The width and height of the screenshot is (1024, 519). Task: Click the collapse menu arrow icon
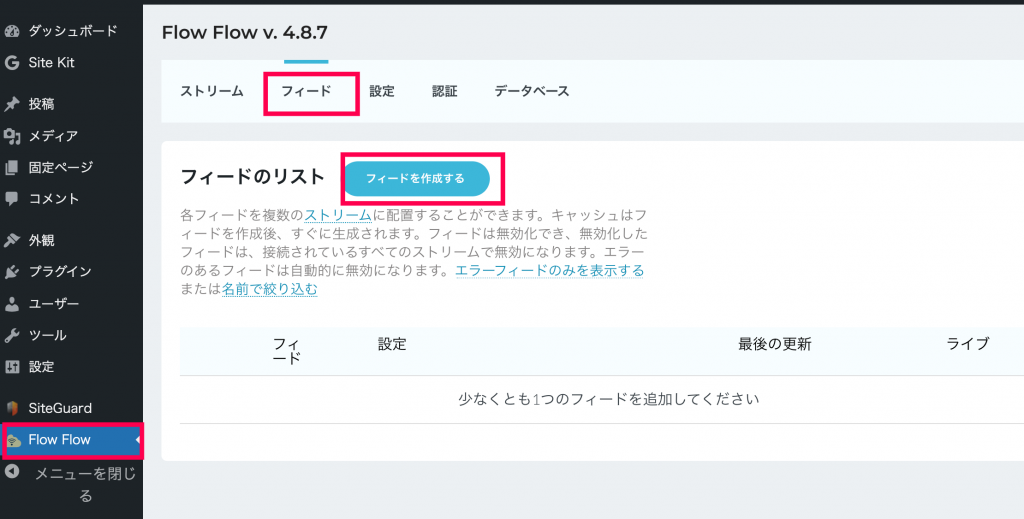point(12,471)
